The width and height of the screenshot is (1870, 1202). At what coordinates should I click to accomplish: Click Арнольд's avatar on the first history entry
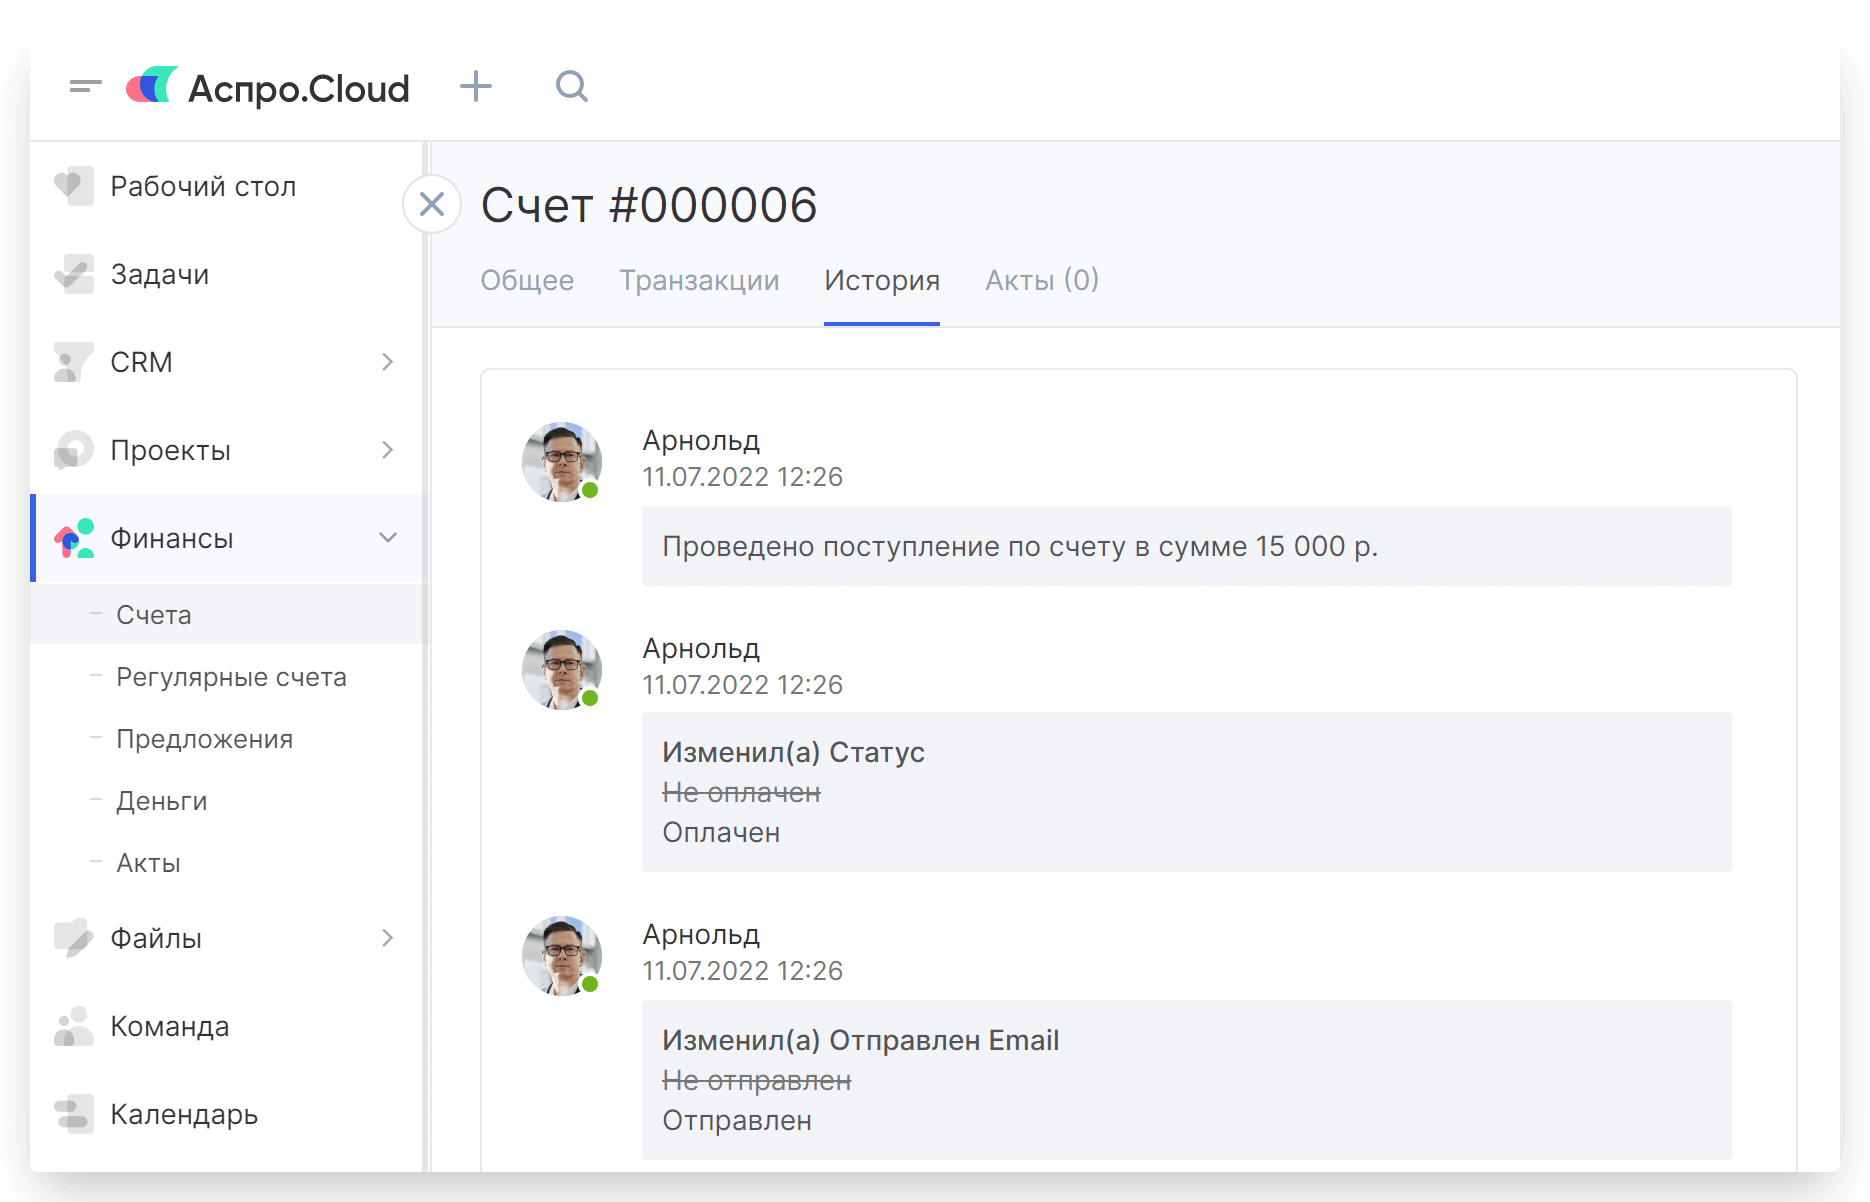pyautogui.click(x=562, y=462)
